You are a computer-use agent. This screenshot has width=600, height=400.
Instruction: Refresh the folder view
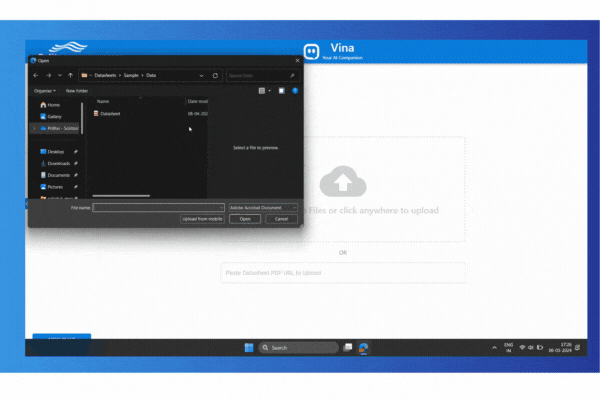pyautogui.click(x=215, y=75)
